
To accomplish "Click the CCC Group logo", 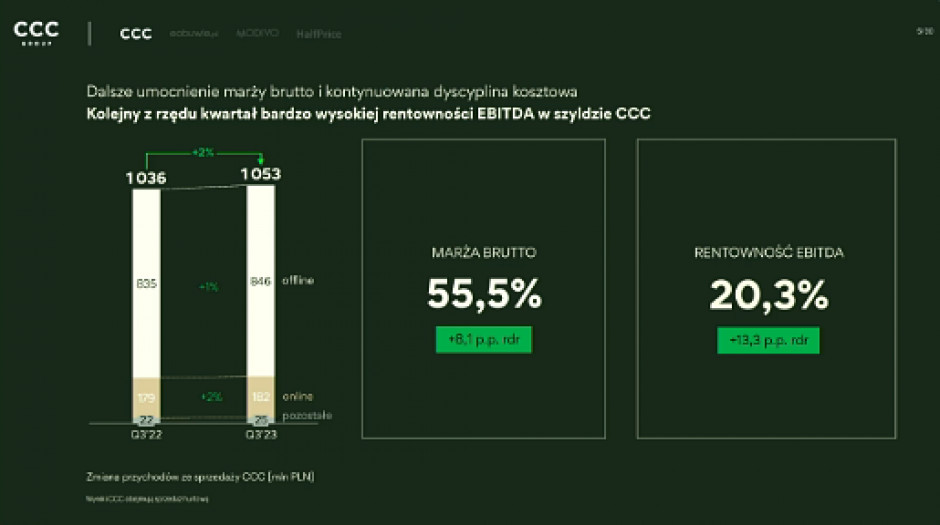I will pos(35,33).
